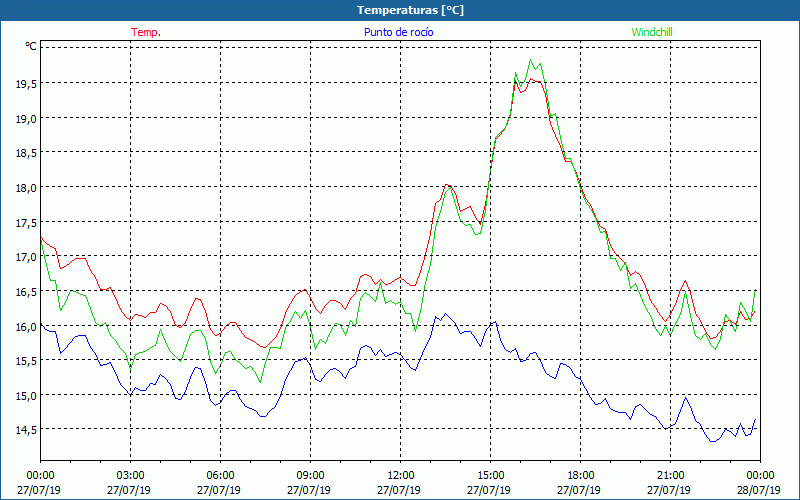This screenshot has height=500, width=800.
Task: Click the '°C' unit label on axis
Action: pyautogui.click(x=31, y=46)
